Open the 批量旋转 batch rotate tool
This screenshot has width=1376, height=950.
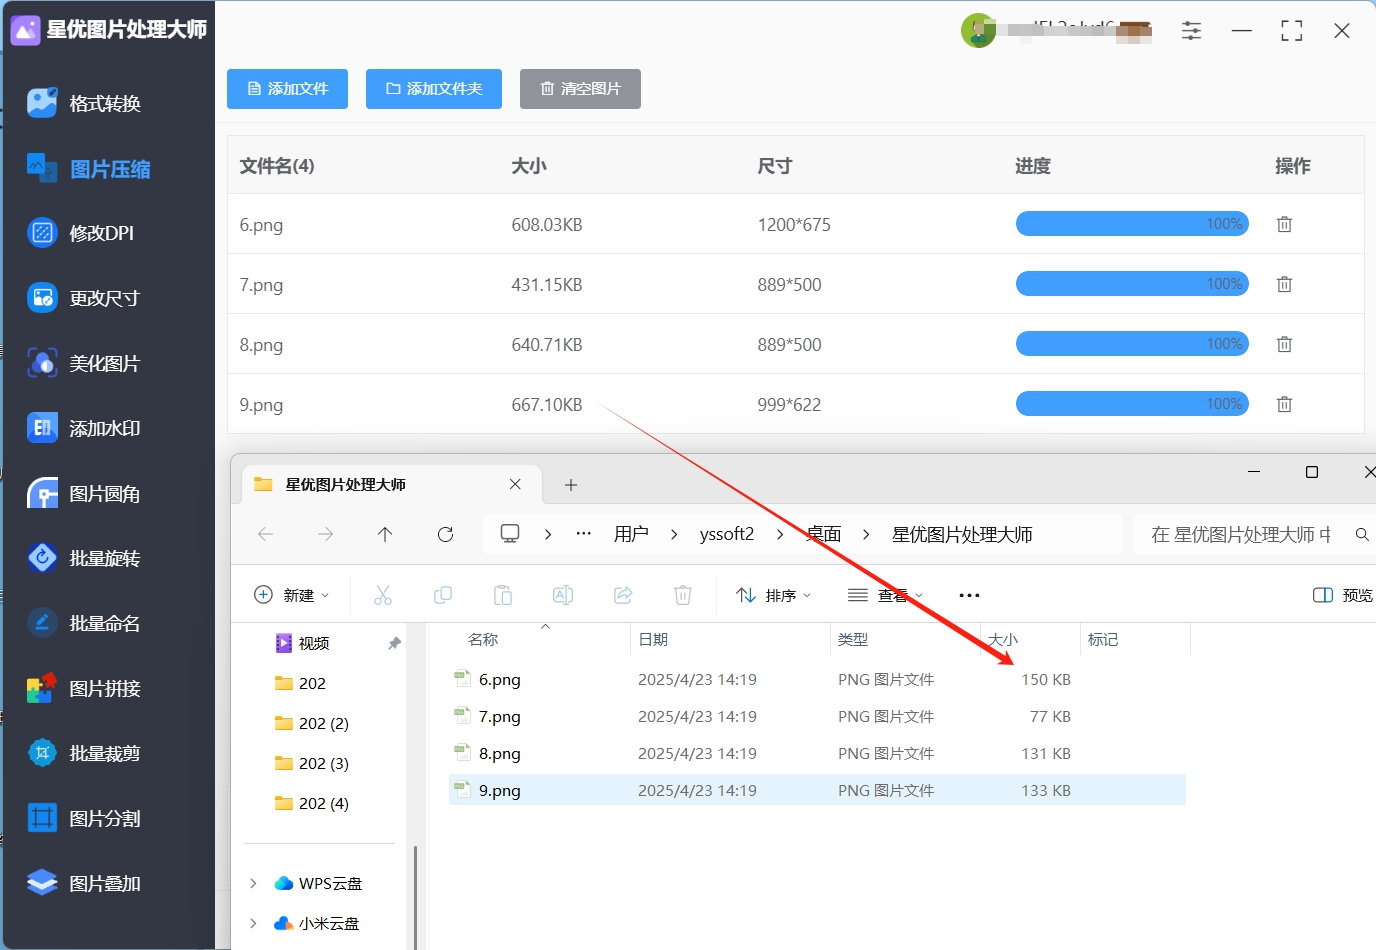click(85, 558)
